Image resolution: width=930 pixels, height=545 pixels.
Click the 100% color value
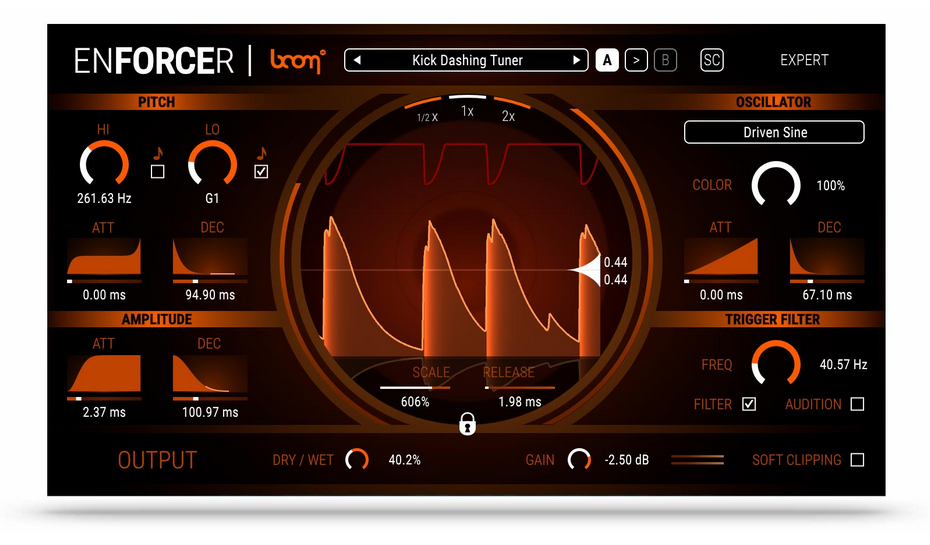[x=830, y=186]
